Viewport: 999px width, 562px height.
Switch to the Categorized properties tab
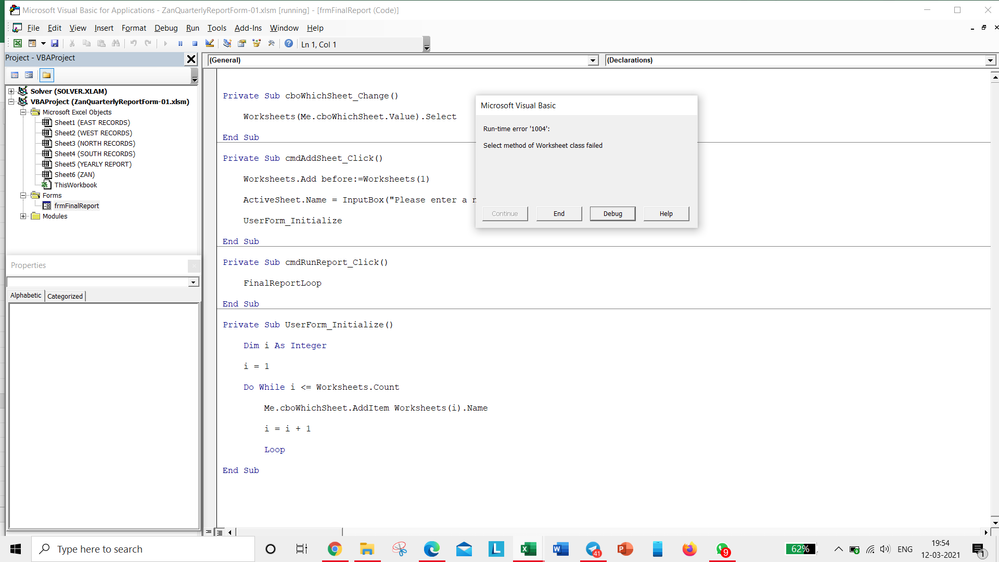click(65, 296)
